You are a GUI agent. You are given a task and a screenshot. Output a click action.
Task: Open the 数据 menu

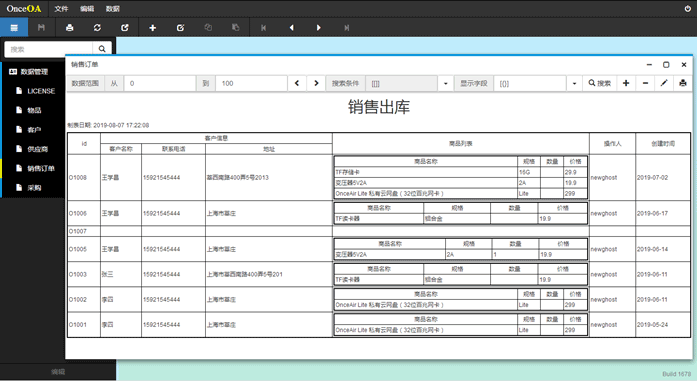pyautogui.click(x=113, y=8)
